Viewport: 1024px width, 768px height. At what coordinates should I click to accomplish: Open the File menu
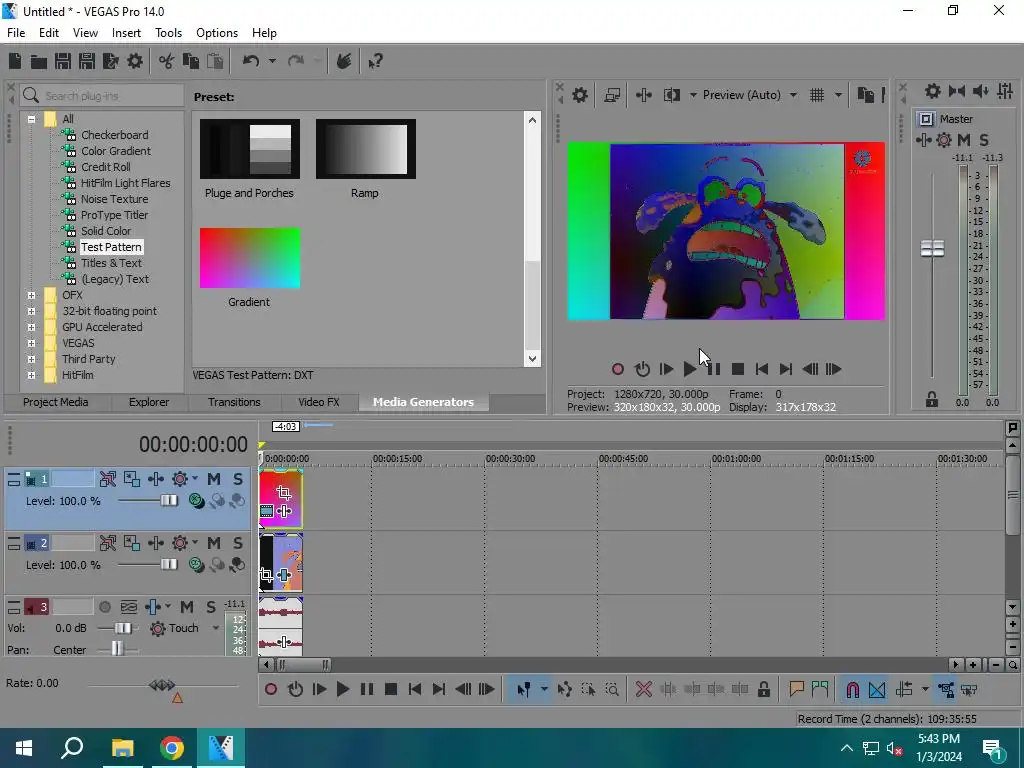click(16, 33)
